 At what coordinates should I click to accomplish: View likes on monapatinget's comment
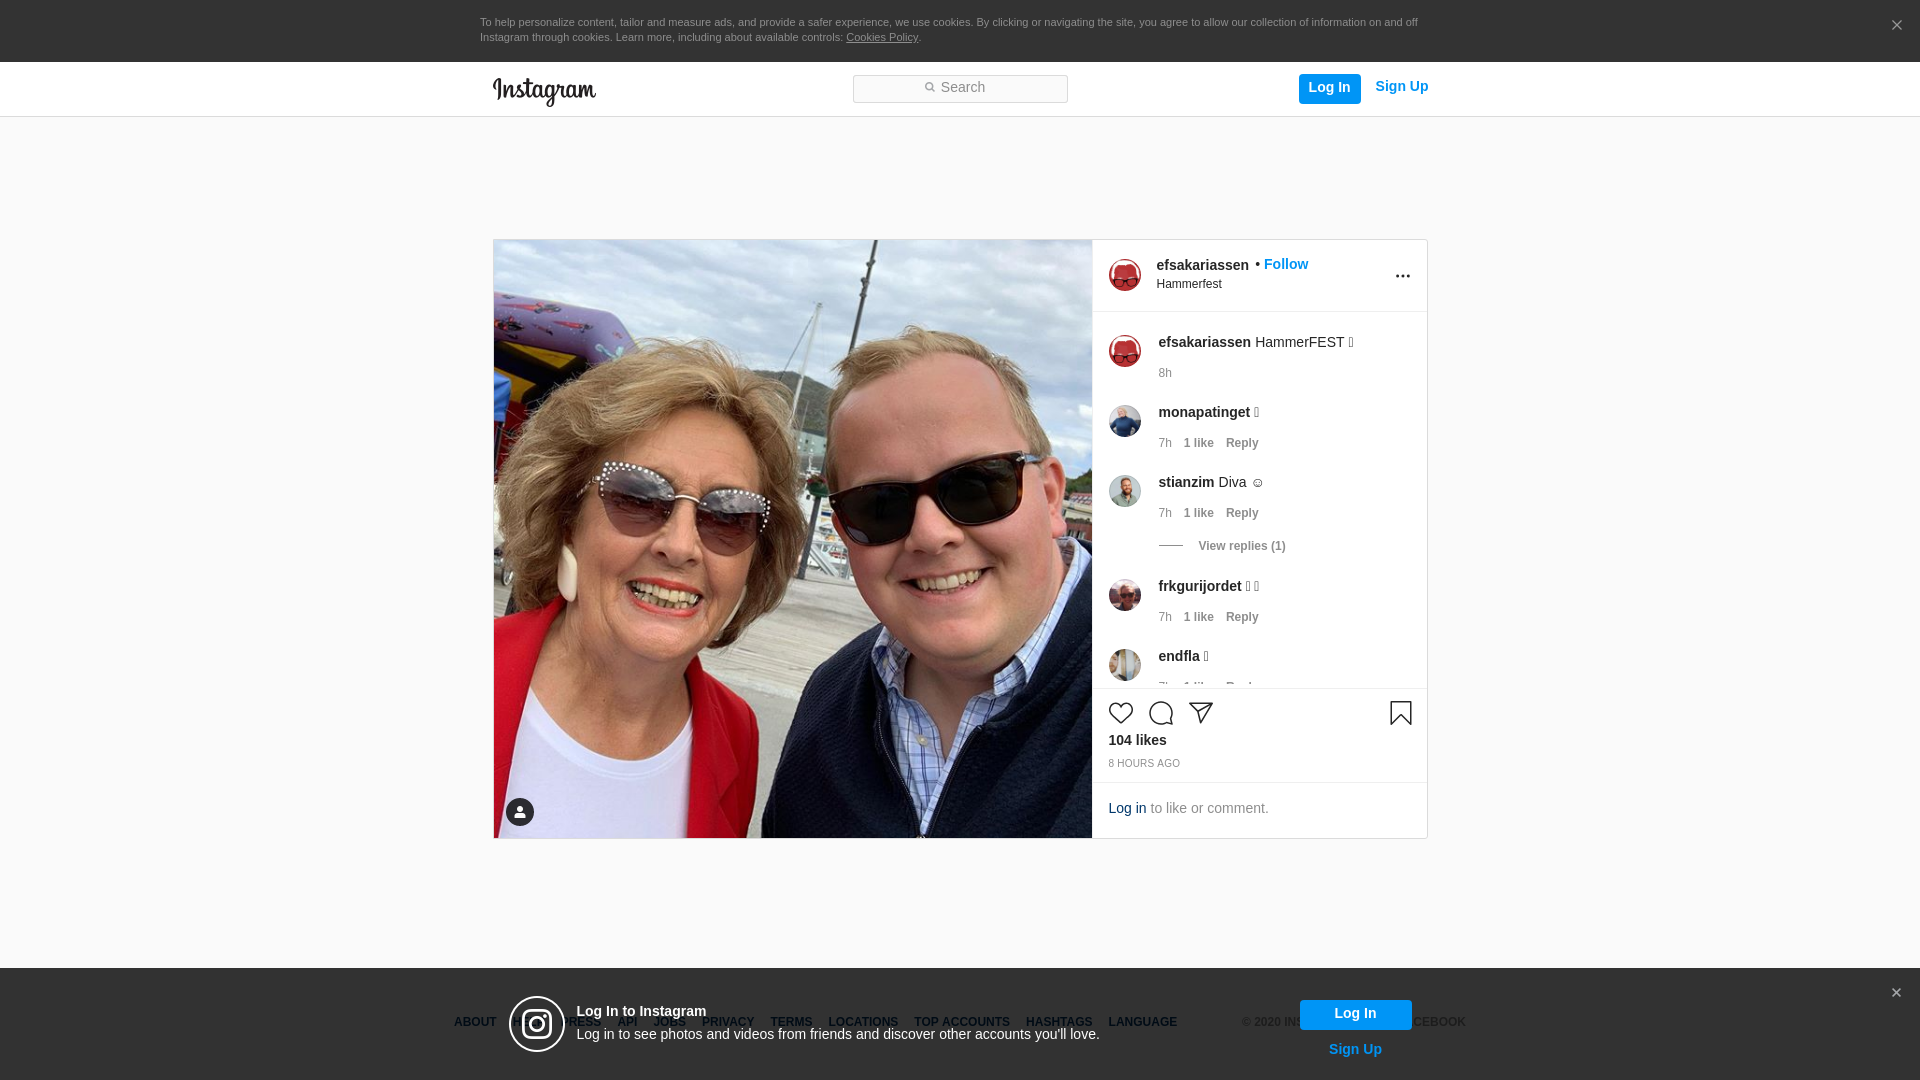tap(1198, 443)
